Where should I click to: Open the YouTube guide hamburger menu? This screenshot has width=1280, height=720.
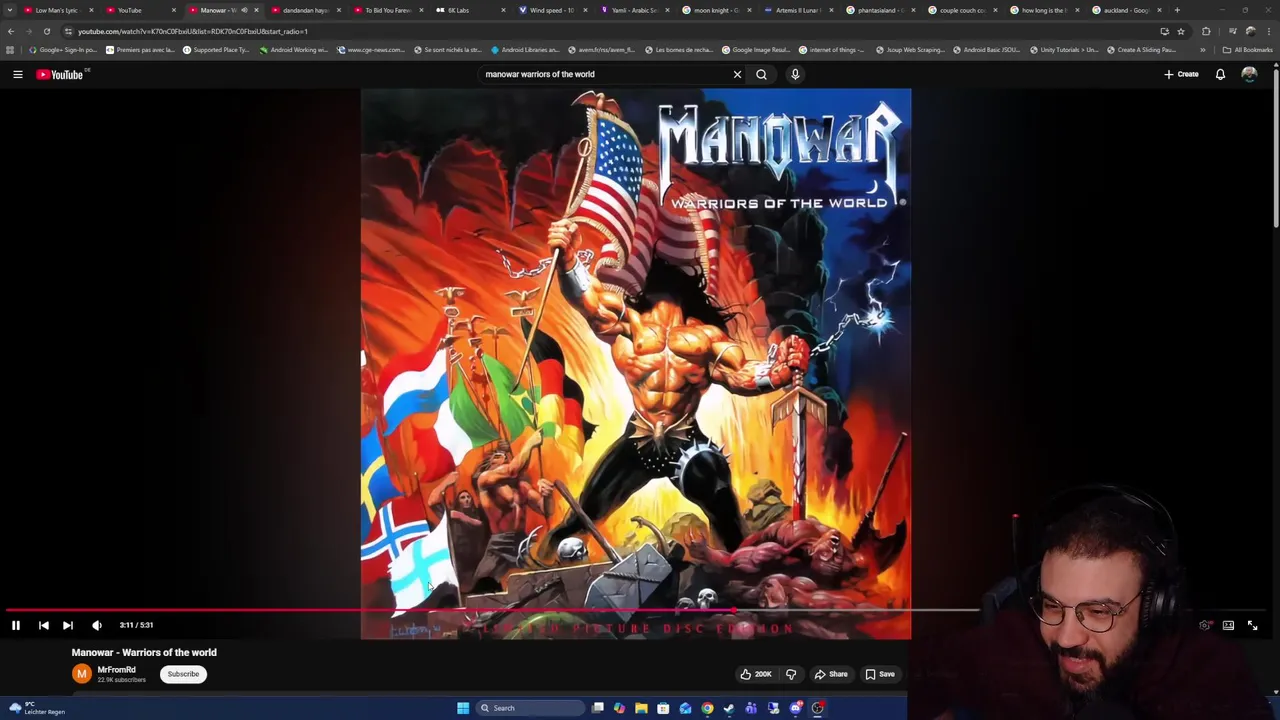(x=17, y=74)
